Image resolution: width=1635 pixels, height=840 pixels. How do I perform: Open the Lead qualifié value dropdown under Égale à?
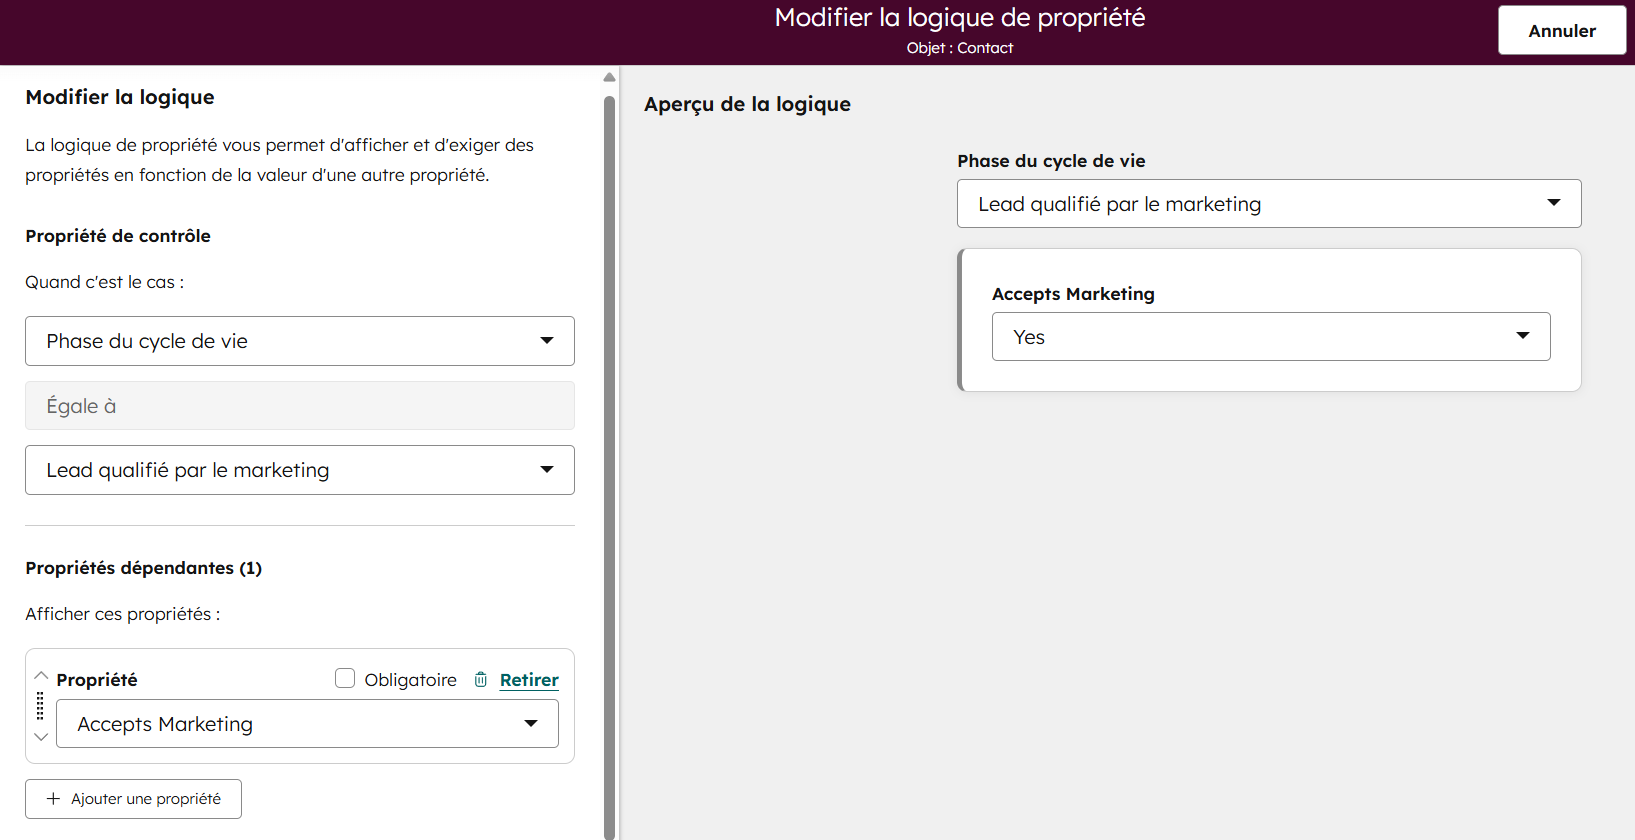(299, 470)
